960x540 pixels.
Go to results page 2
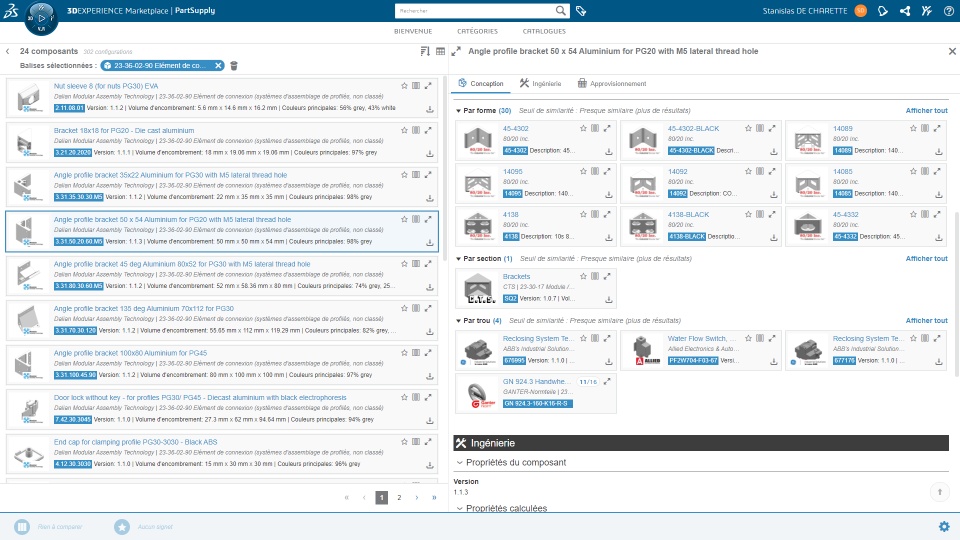[x=399, y=497]
